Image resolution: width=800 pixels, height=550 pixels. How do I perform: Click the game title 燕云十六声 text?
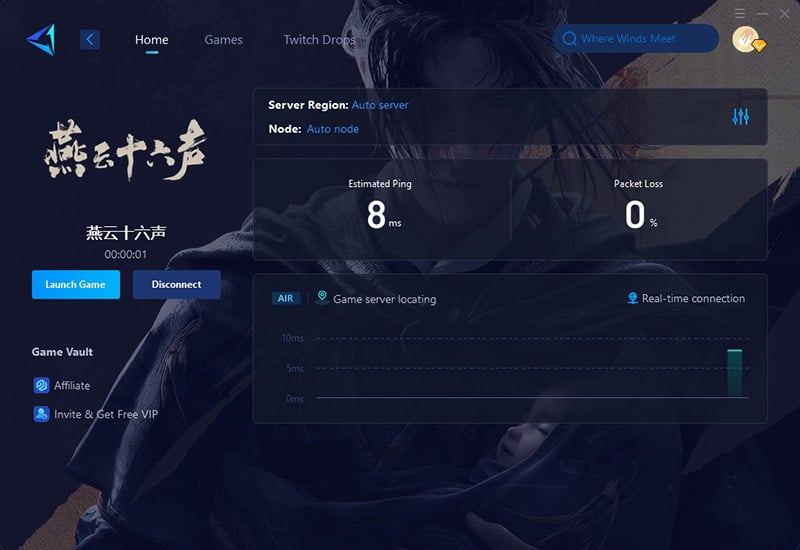point(126,233)
